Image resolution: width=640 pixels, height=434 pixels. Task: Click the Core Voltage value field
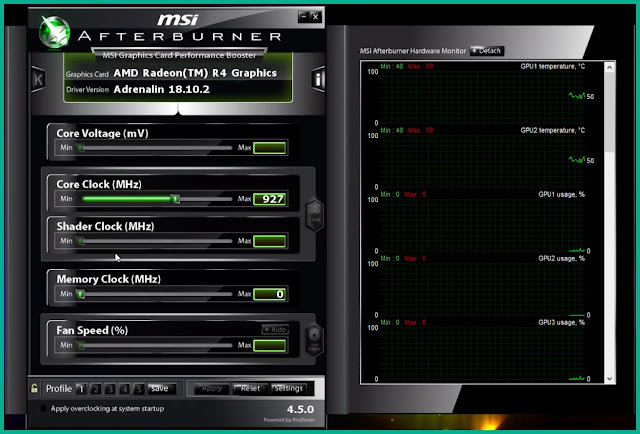pos(270,148)
